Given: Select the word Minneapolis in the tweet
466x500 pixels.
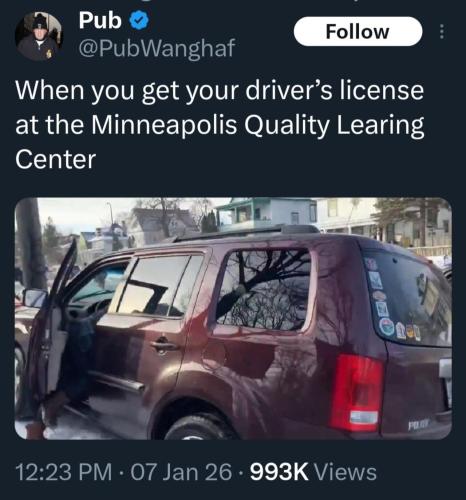Looking at the screenshot, I should pyautogui.click(x=165, y=125).
